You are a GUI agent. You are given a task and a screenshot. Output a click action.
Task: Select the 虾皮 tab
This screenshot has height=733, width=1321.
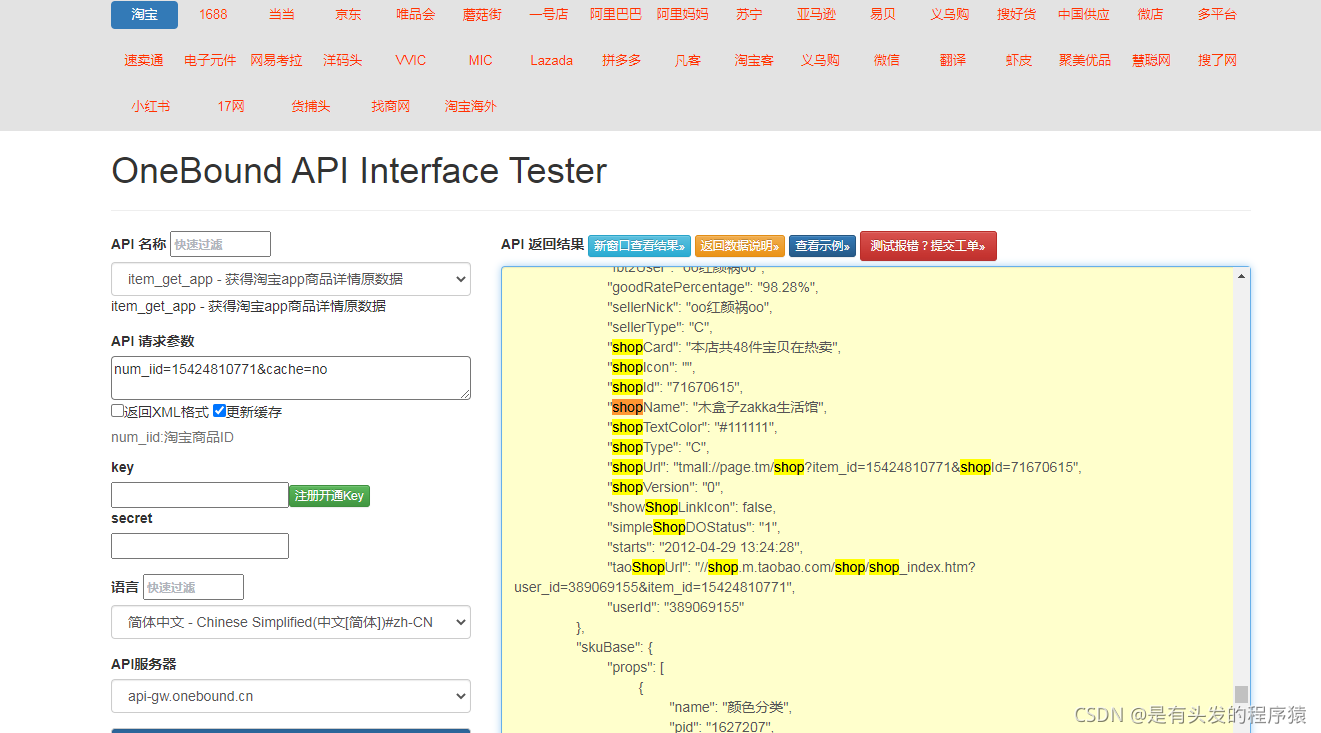pos(1019,60)
